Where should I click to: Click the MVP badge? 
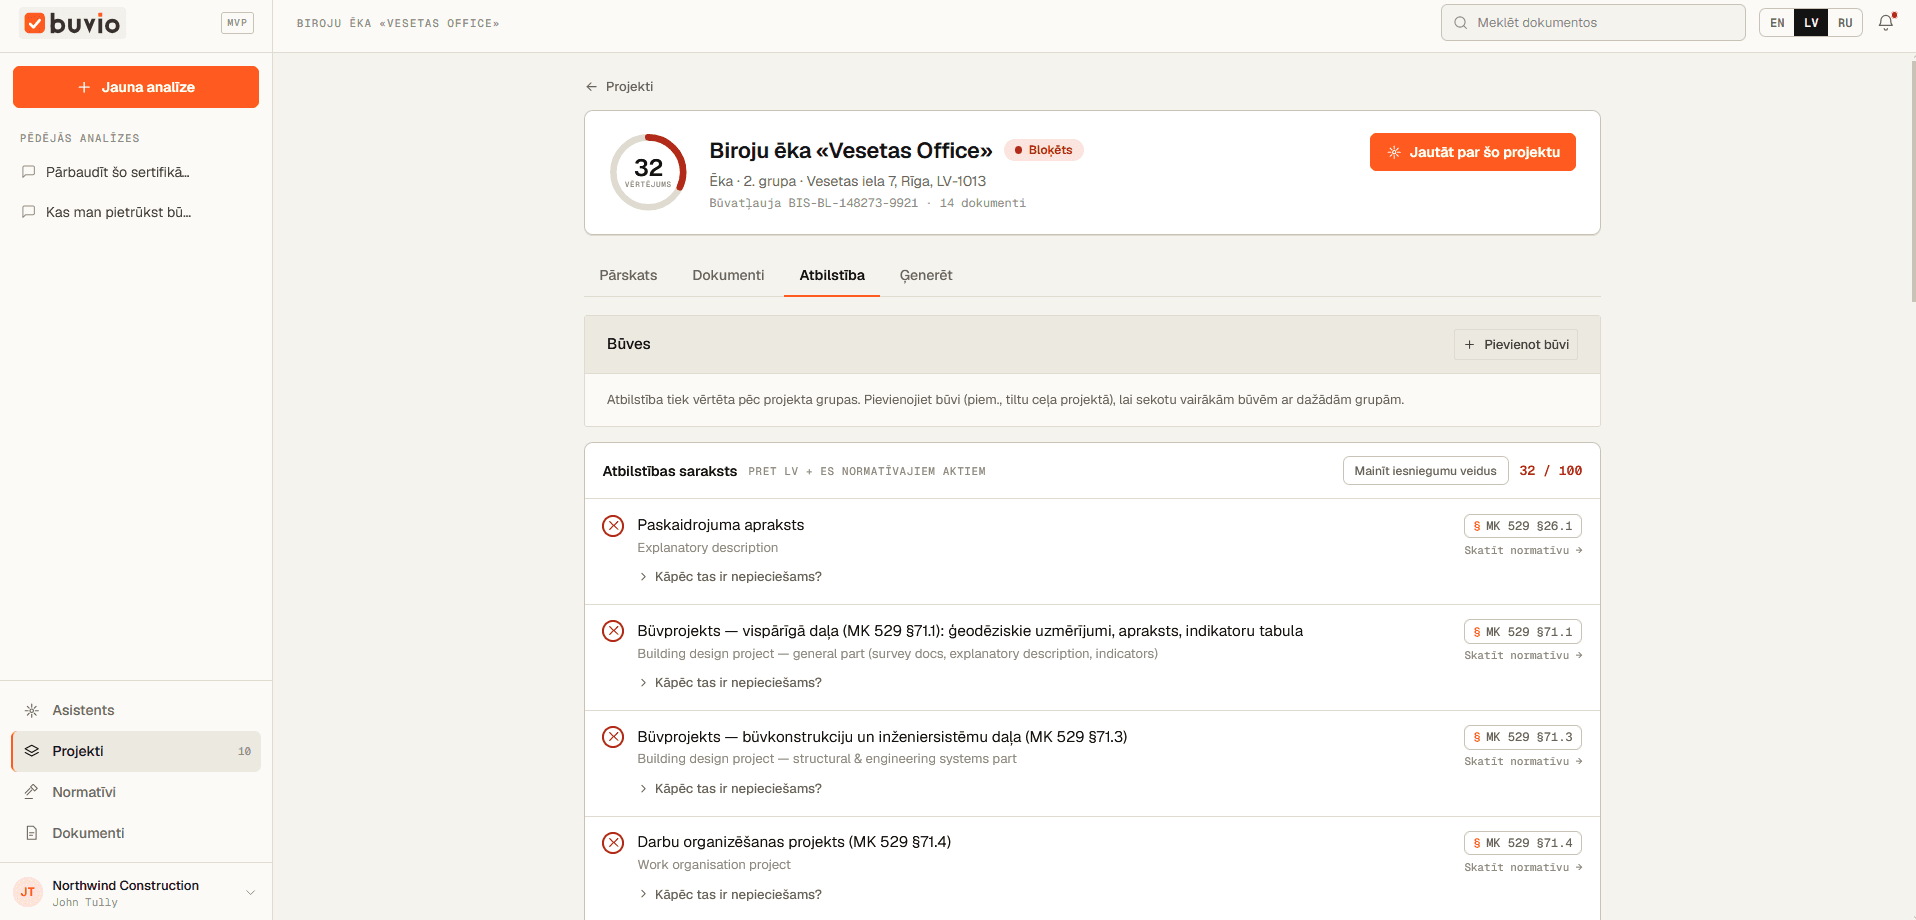click(x=237, y=23)
